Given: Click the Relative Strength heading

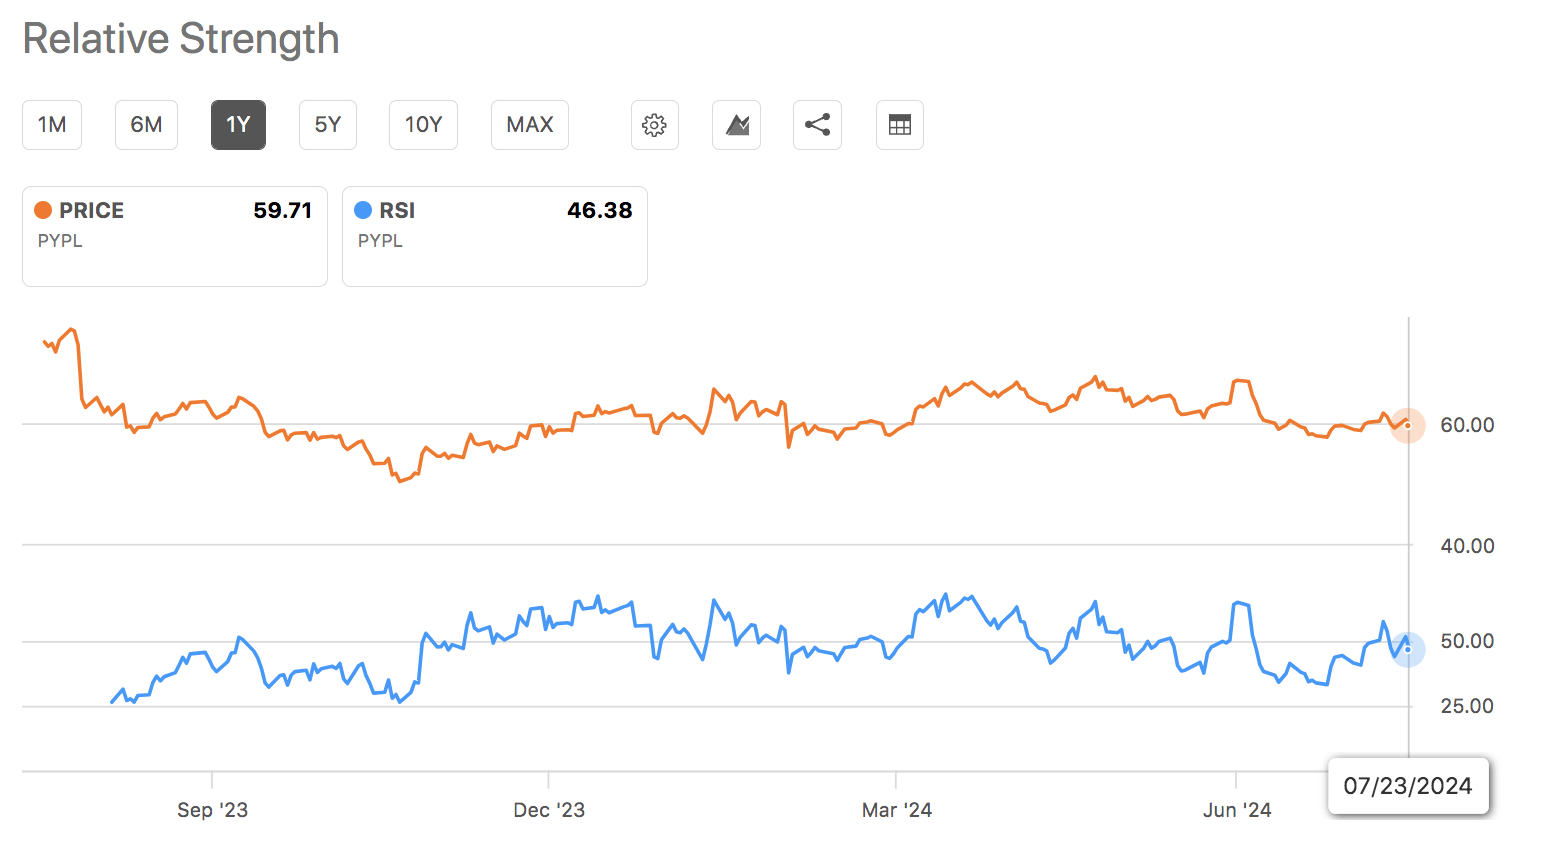Looking at the screenshot, I should click(x=181, y=39).
